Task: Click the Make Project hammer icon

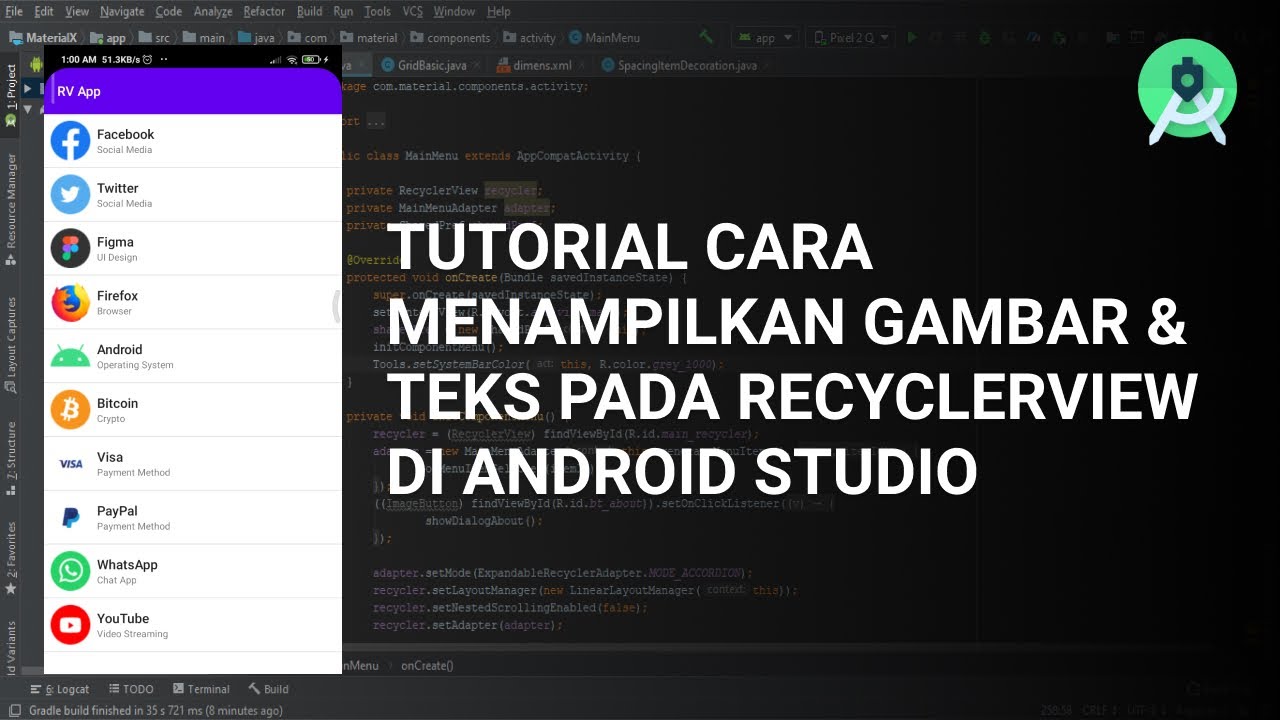Action: pyautogui.click(x=706, y=36)
